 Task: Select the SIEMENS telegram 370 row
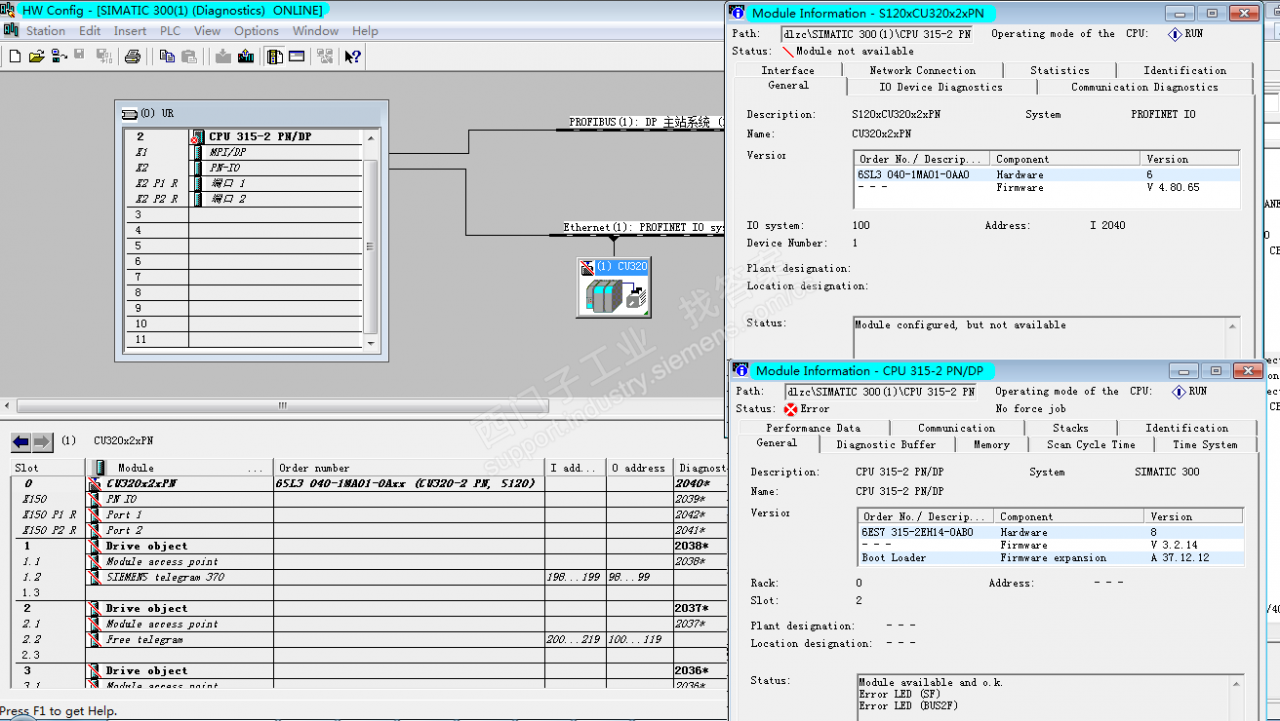pos(369,578)
